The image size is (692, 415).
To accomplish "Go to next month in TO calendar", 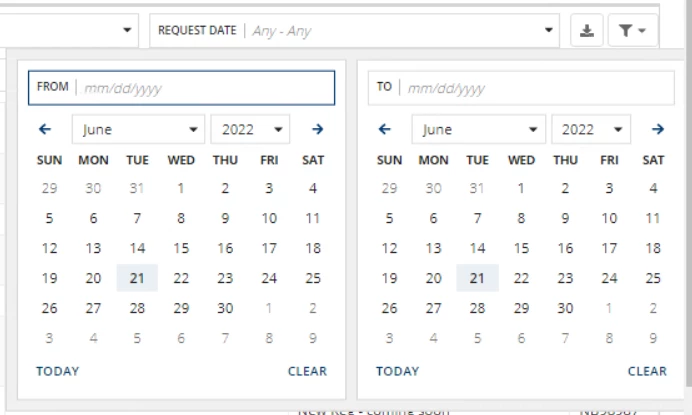I will click(x=658, y=129).
